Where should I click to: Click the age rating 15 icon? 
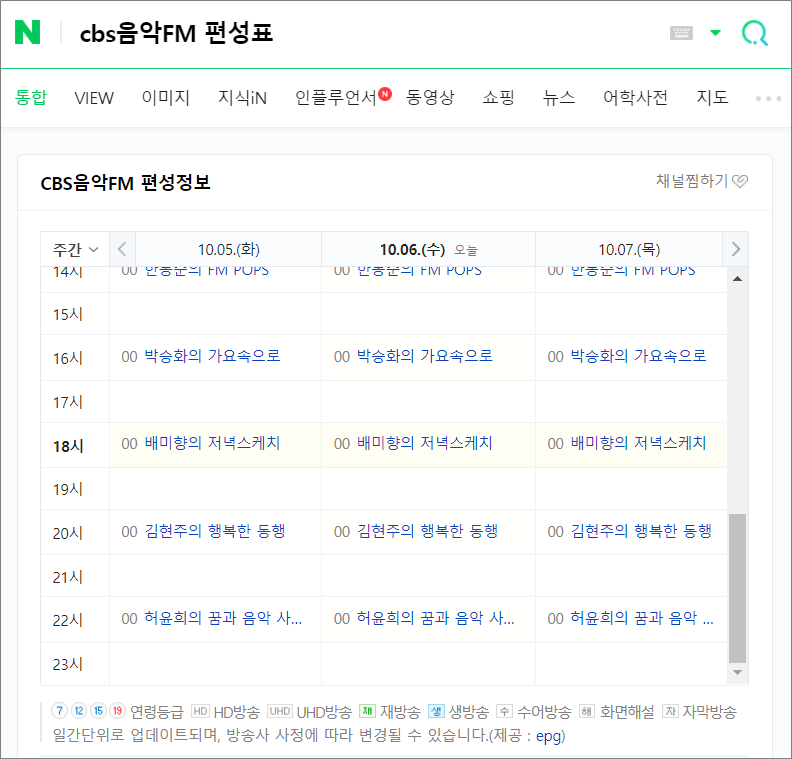[98, 711]
